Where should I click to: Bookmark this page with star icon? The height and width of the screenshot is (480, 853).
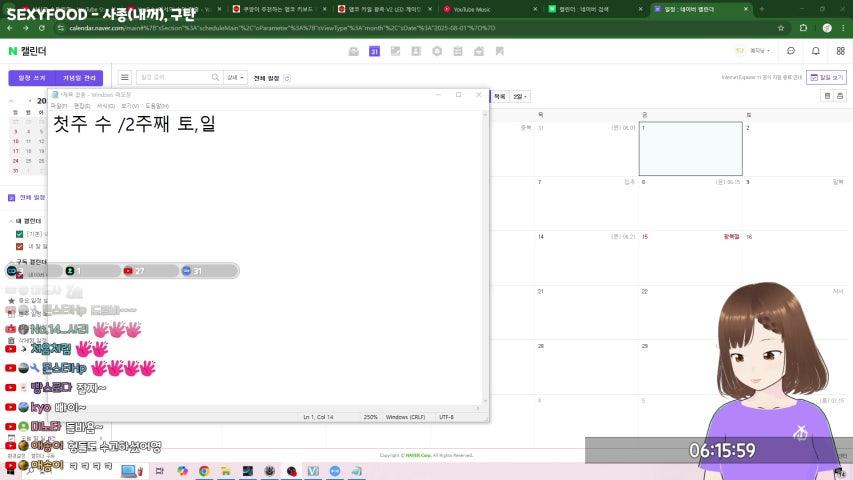pyautogui.click(x=781, y=28)
